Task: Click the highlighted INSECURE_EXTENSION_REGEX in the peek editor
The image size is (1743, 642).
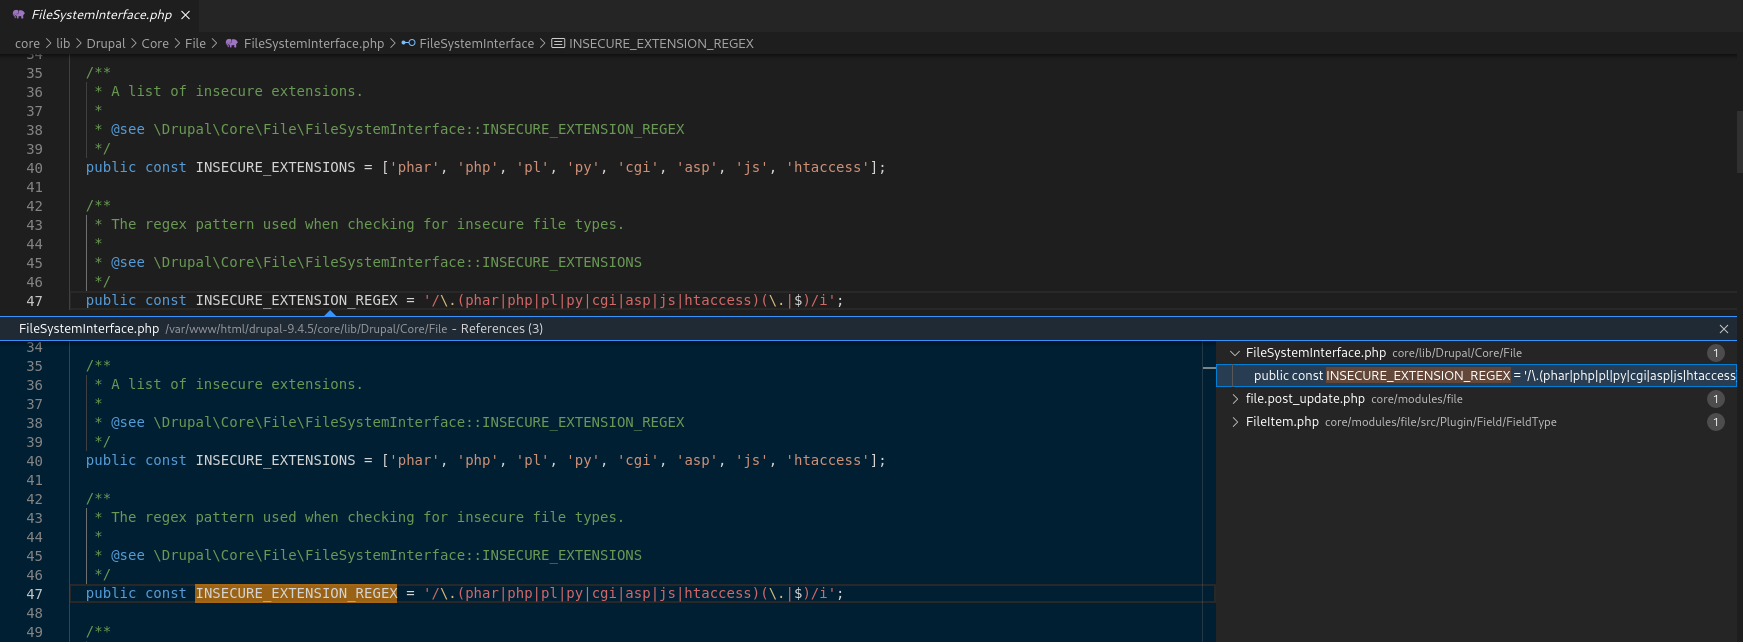Action: coord(296,594)
